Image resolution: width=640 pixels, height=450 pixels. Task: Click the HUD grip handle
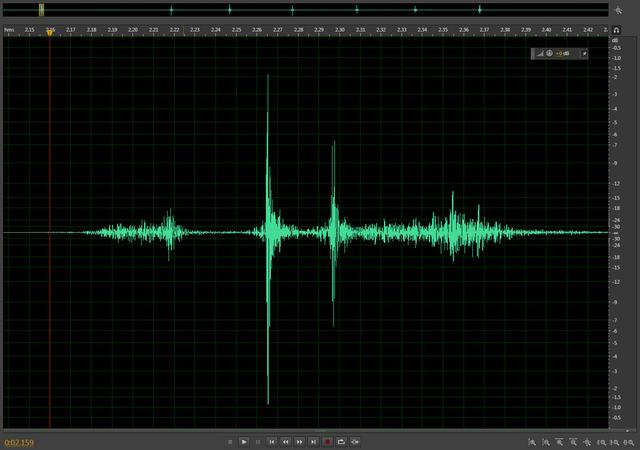click(533, 53)
